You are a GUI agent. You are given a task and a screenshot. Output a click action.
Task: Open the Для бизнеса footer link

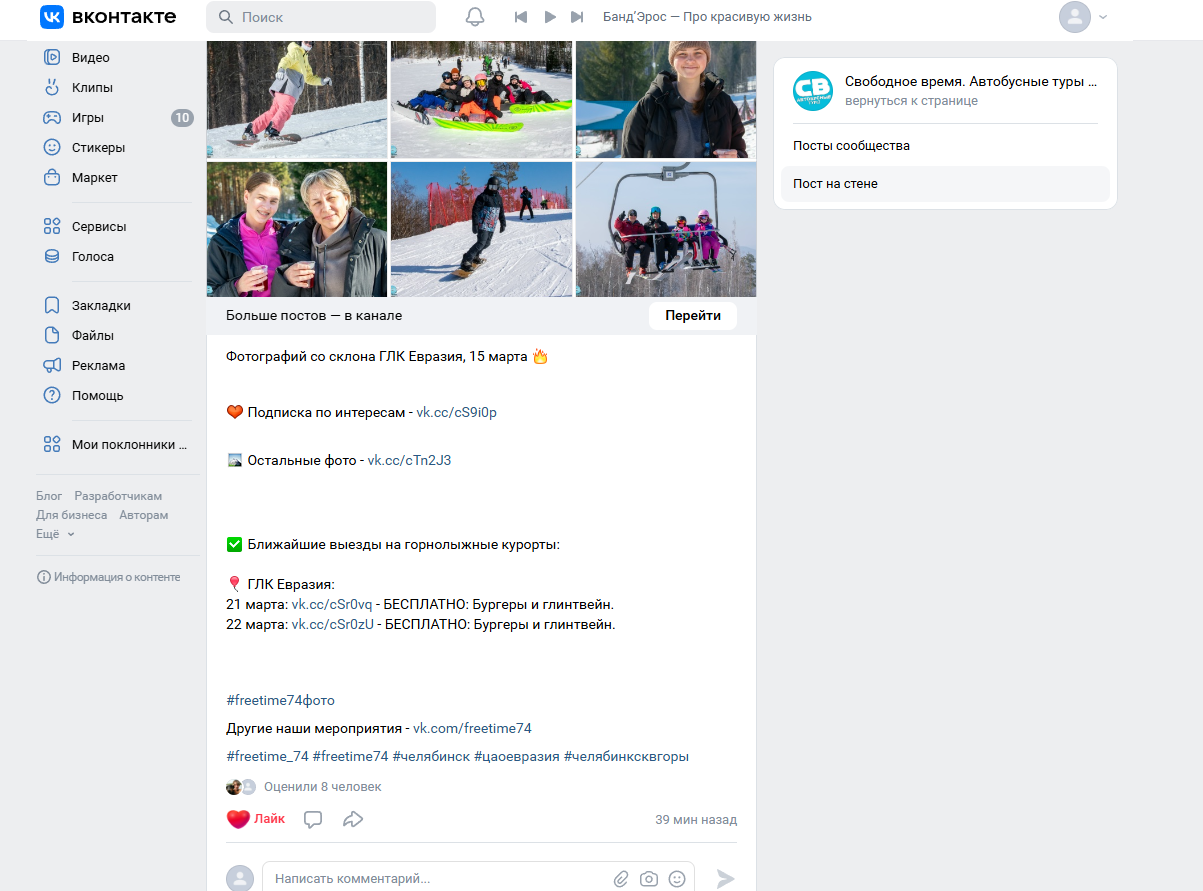[x=71, y=515]
